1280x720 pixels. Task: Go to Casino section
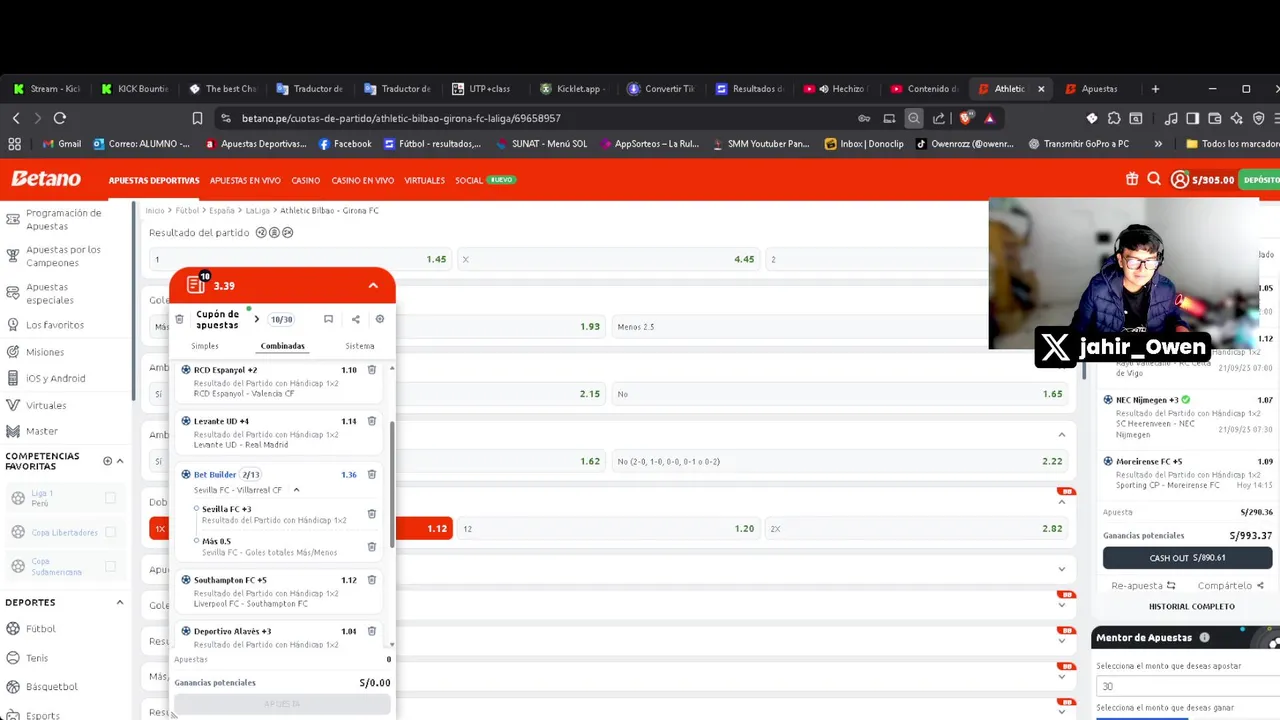pos(306,181)
